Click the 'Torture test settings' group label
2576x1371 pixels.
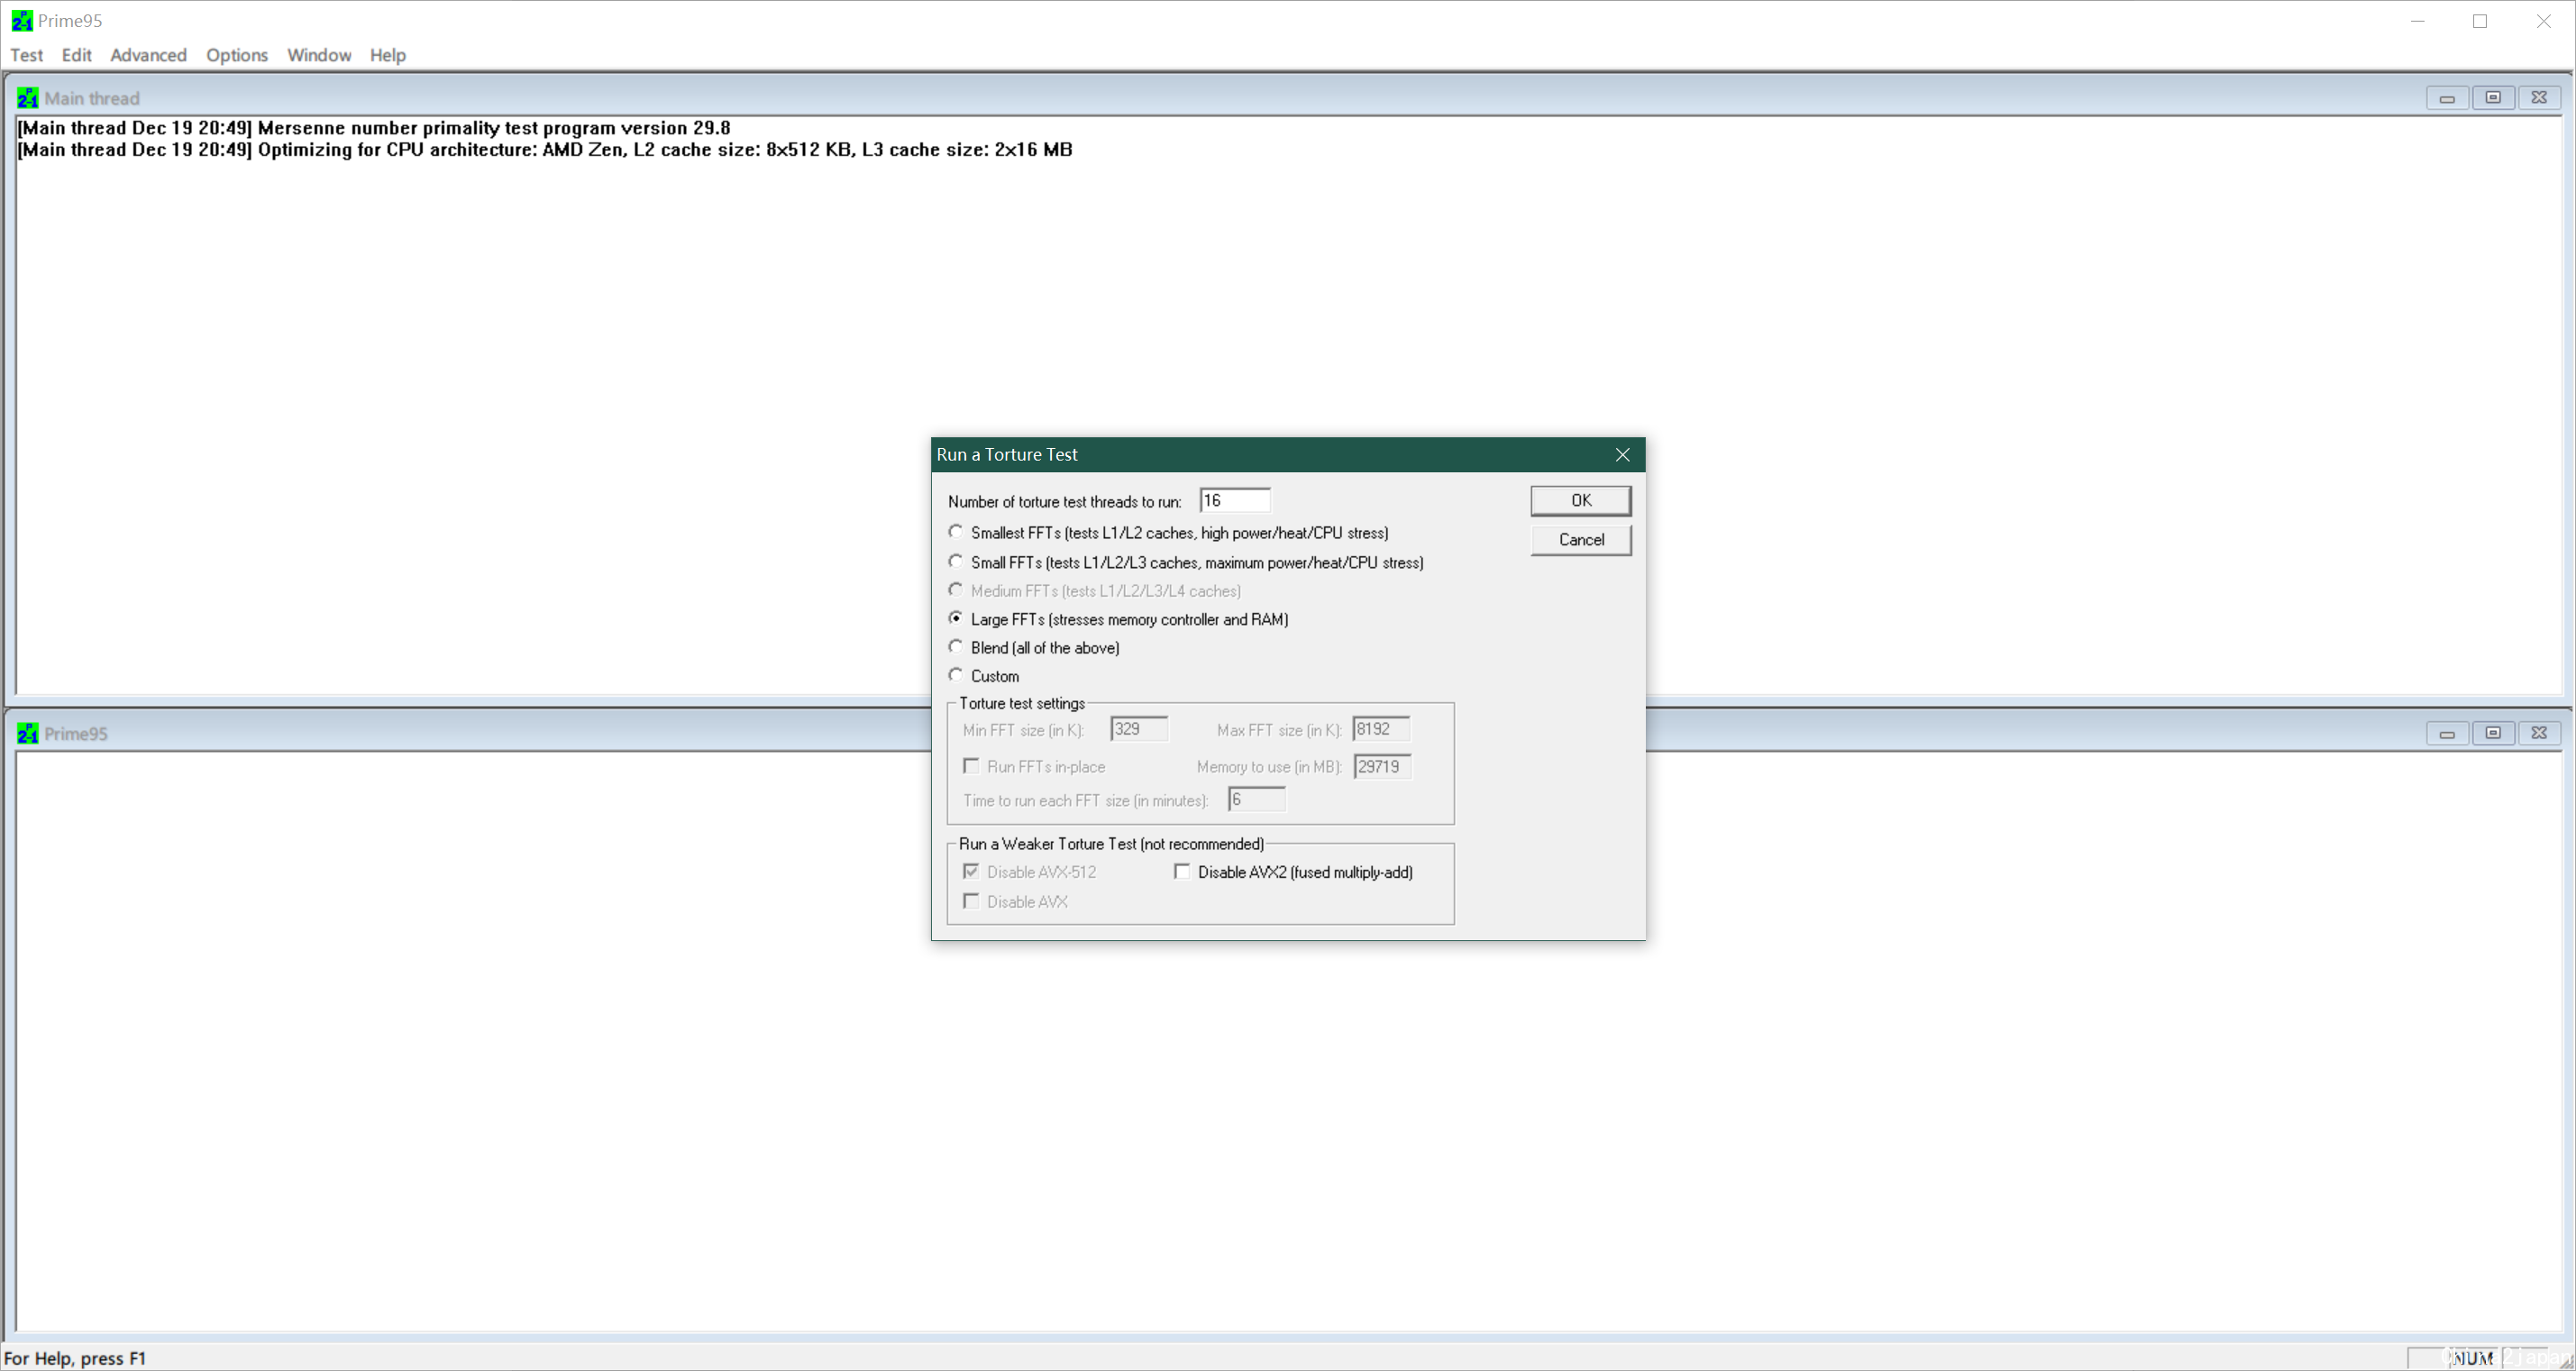(1021, 704)
